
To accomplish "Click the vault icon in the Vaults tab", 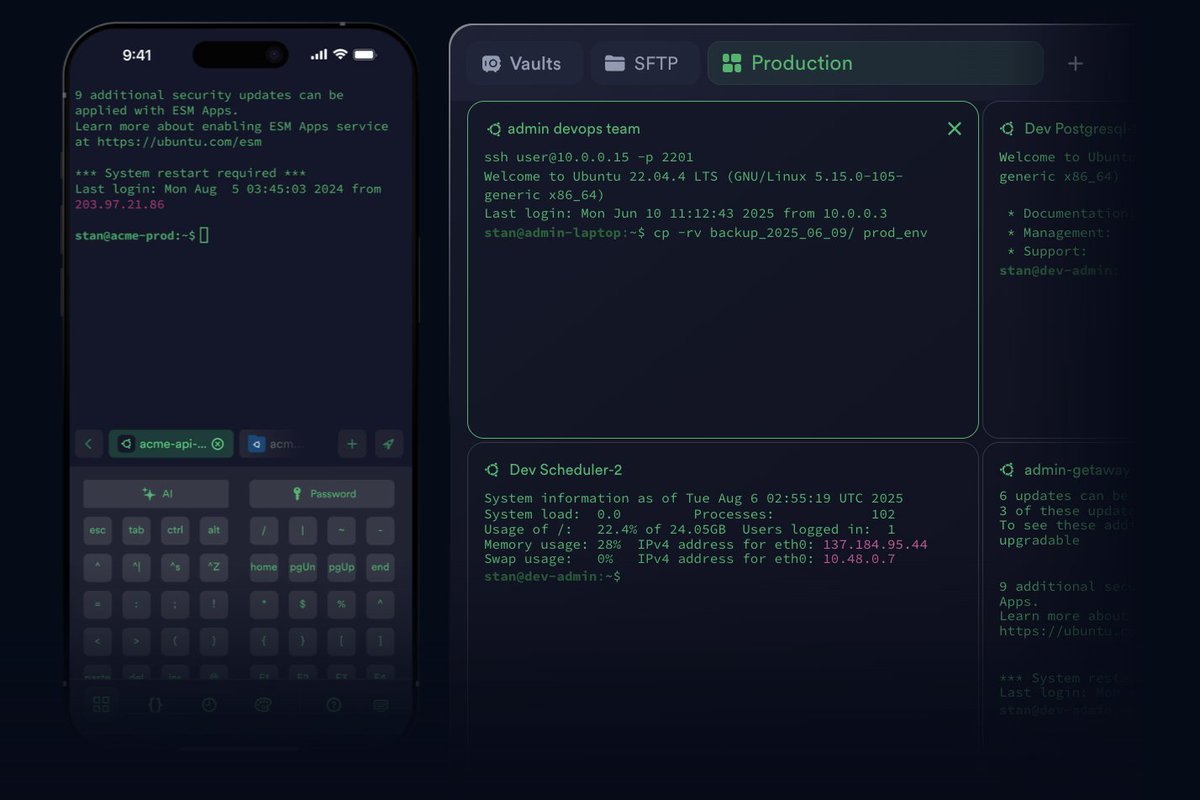I will click(x=491, y=64).
